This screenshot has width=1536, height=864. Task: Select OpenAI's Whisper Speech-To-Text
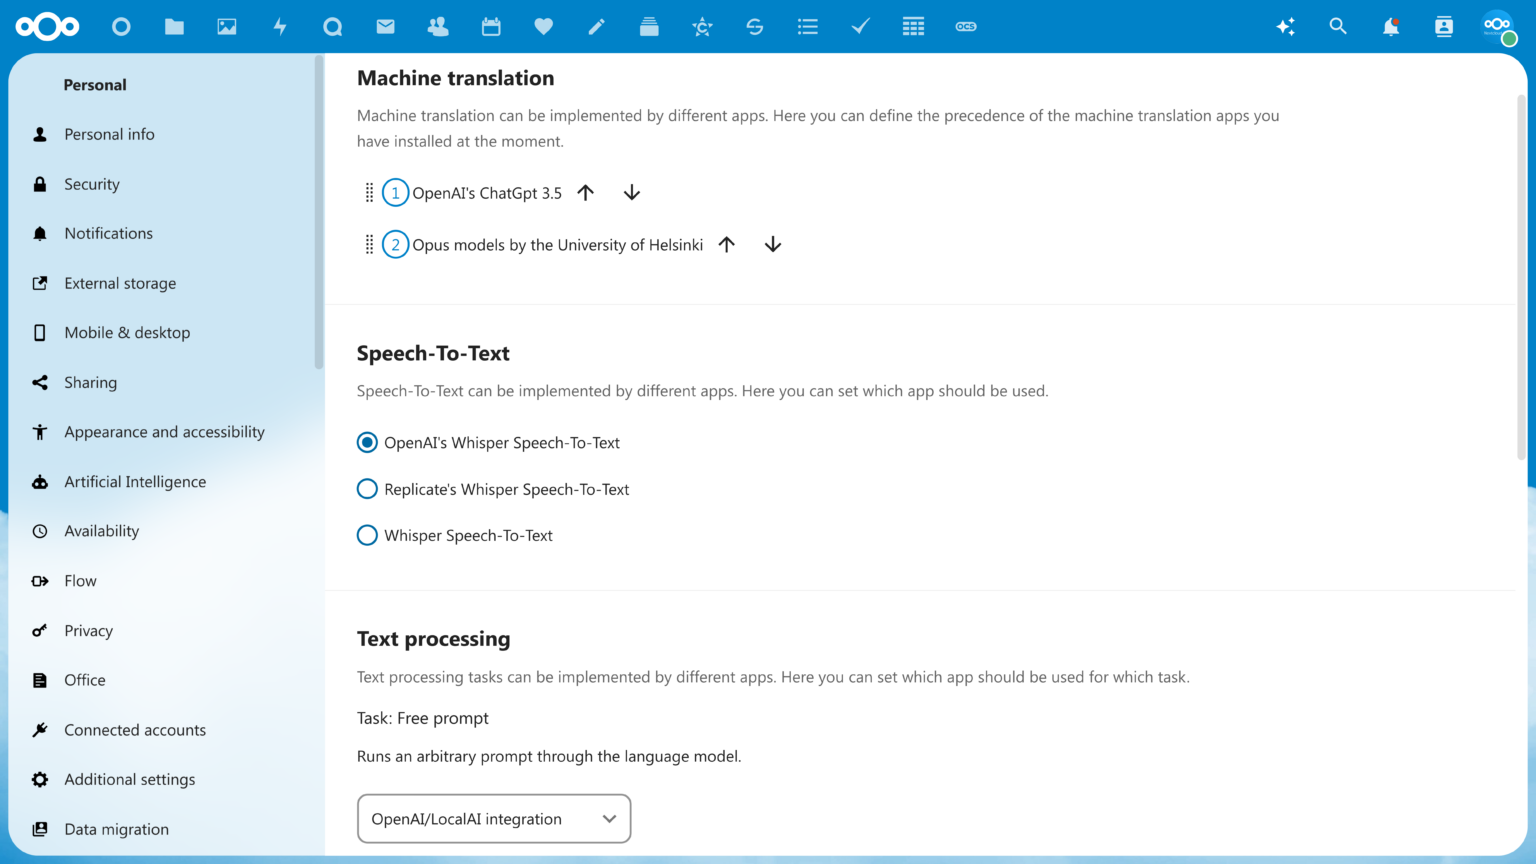pyautogui.click(x=367, y=441)
